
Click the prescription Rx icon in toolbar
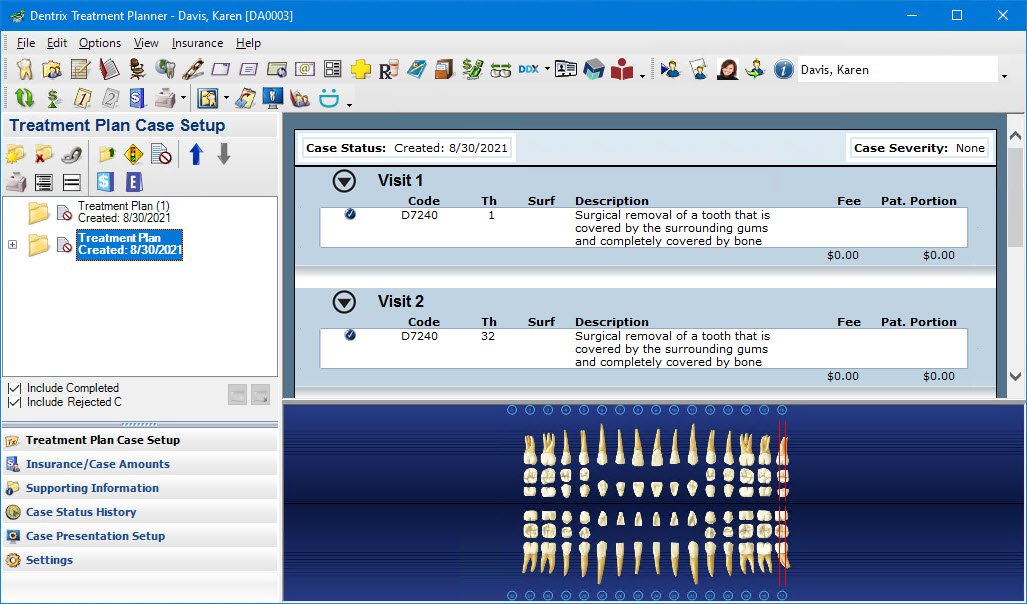(x=389, y=70)
